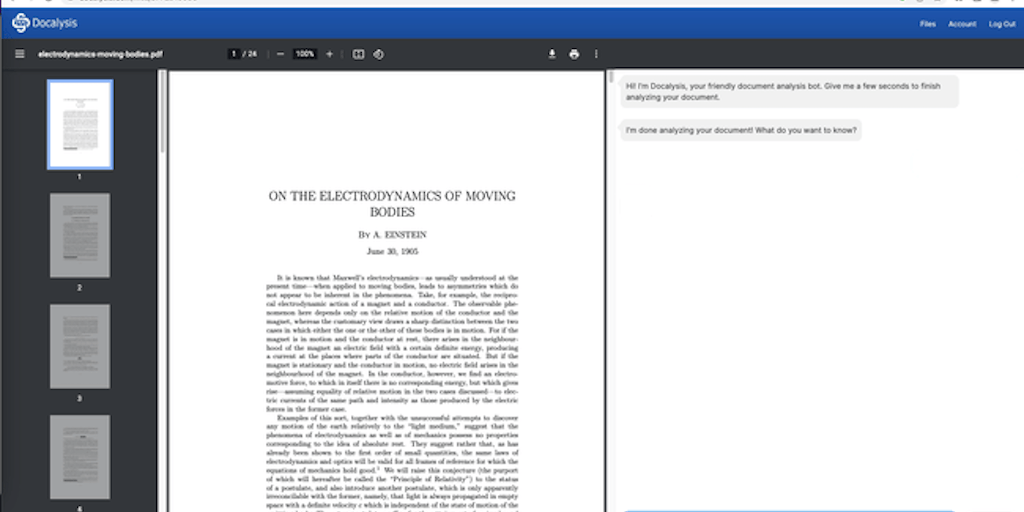
Task: Rotate the document counterclockwise
Action: 378,54
